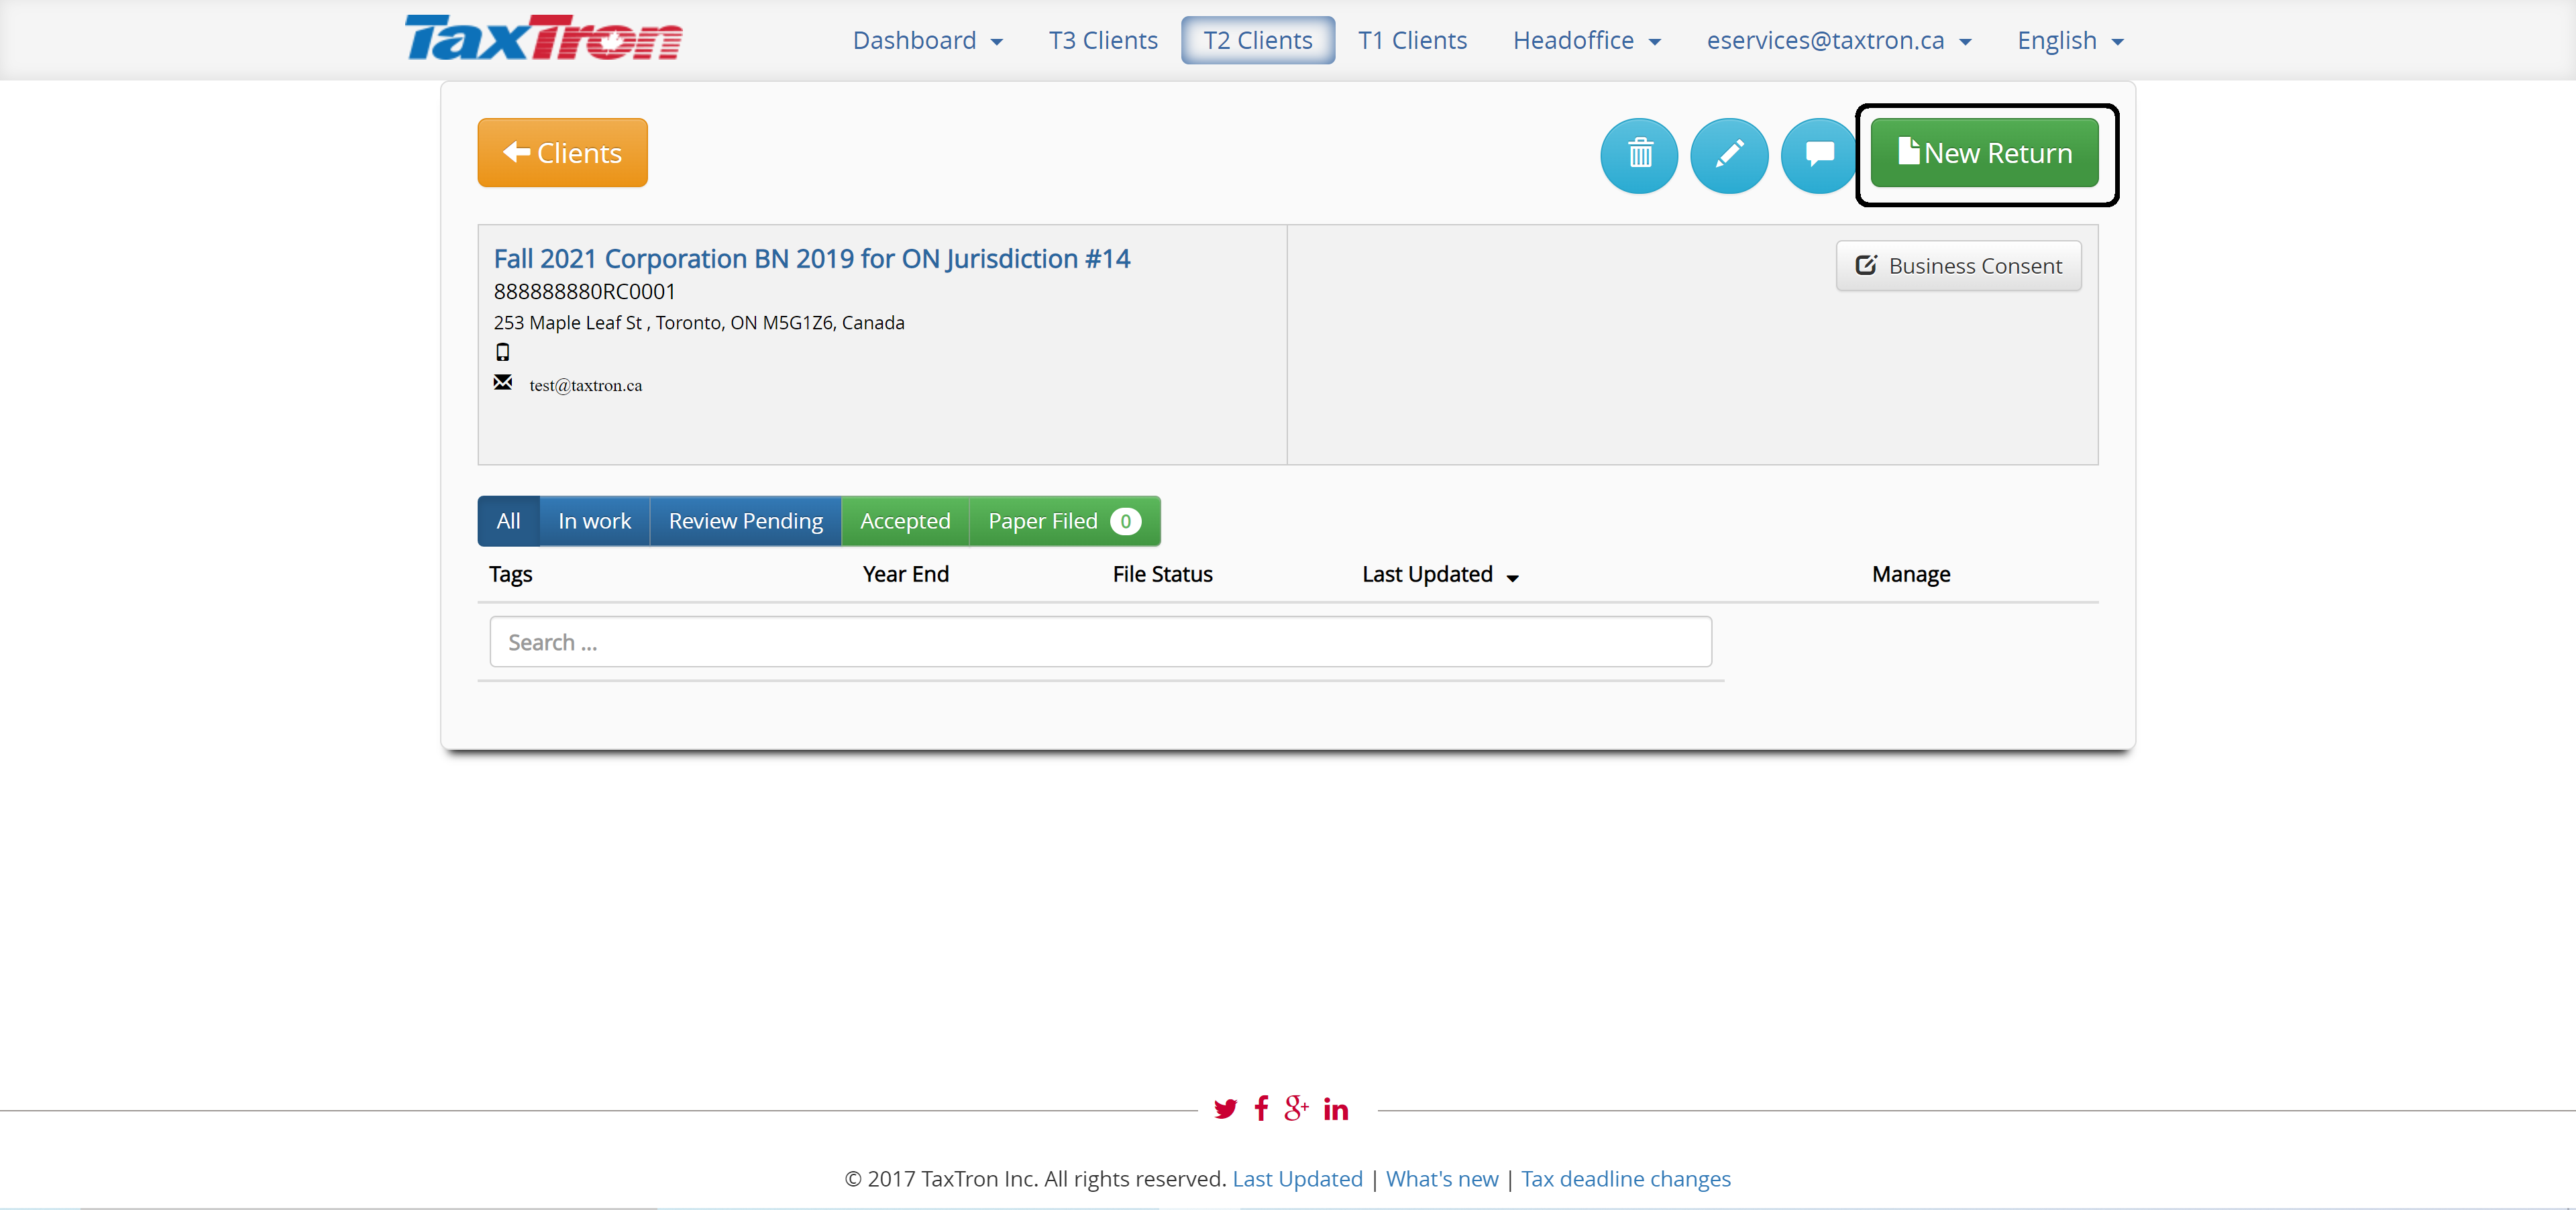This screenshot has width=2576, height=1210.
Task: Open the corporation name link
Action: pos(811,258)
